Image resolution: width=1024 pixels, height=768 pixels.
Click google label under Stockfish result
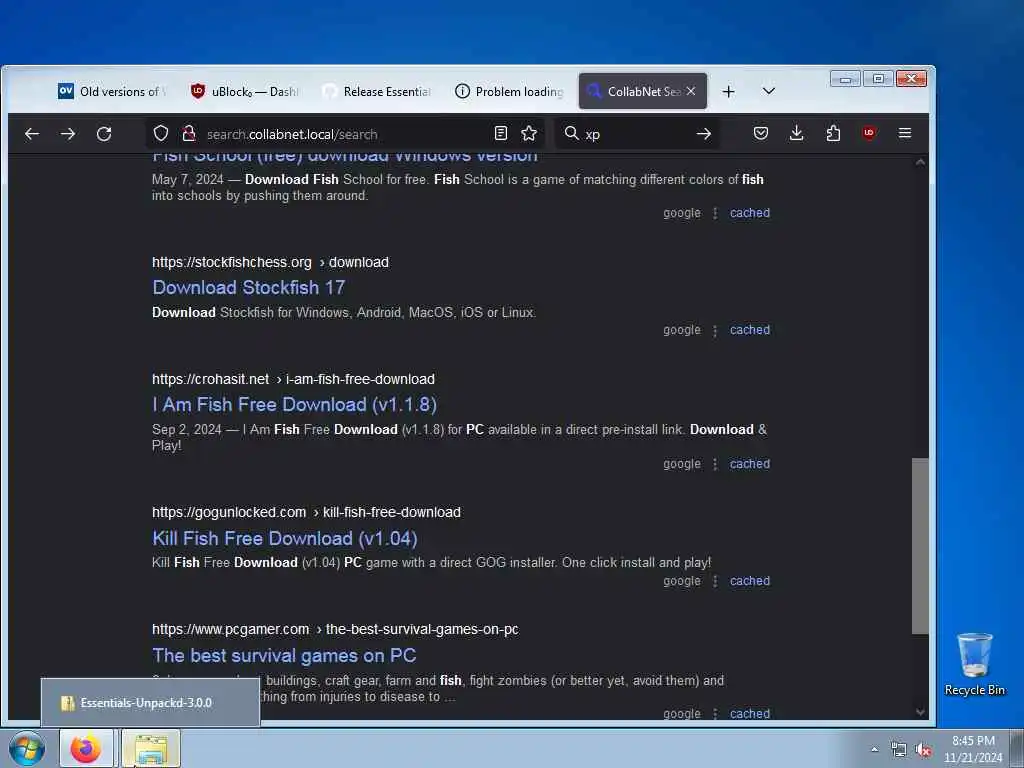coord(682,330)
